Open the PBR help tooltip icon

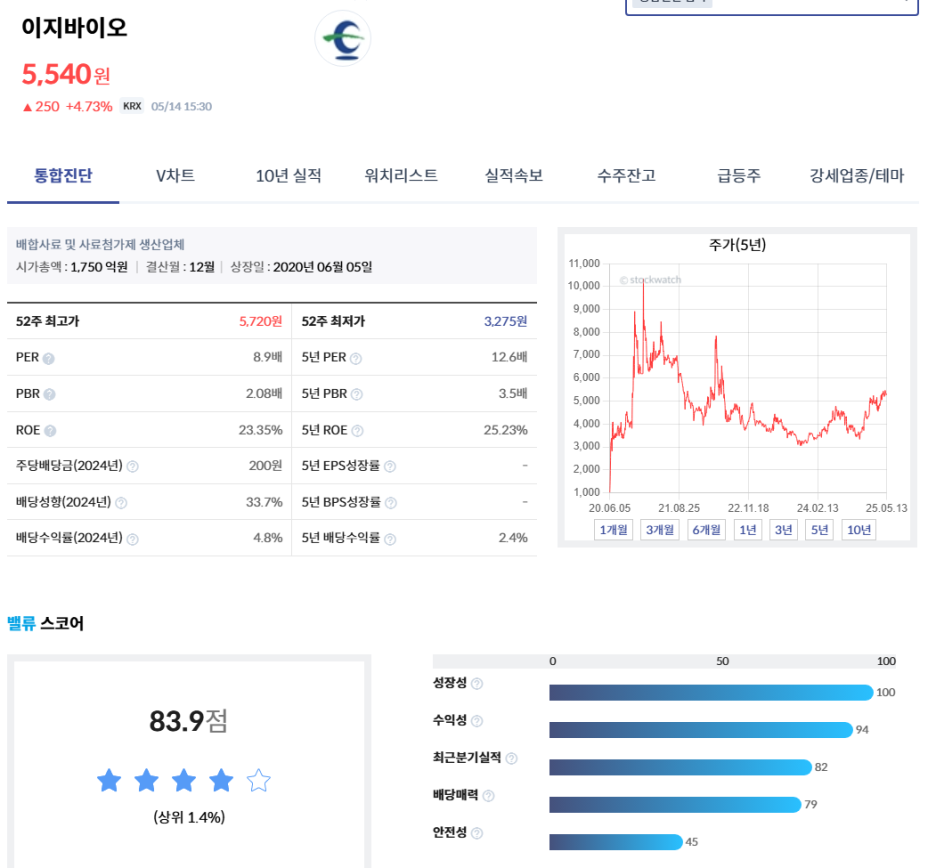(x=50, y=394)
